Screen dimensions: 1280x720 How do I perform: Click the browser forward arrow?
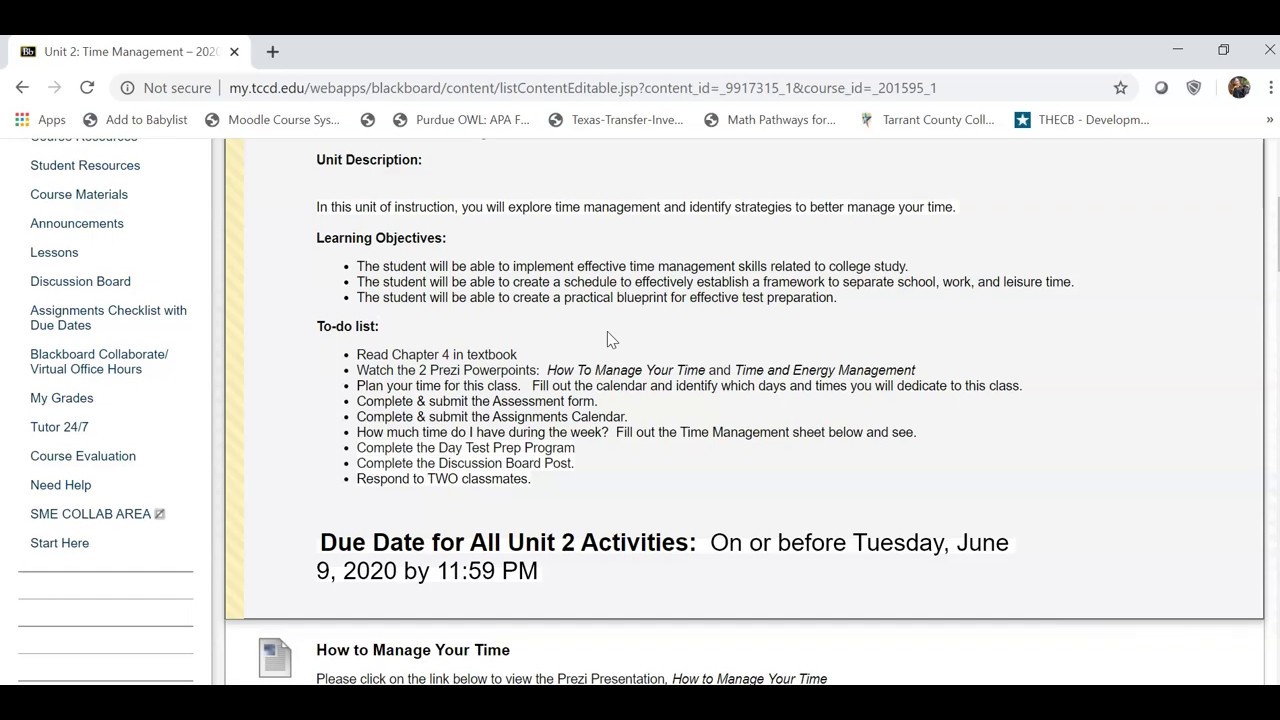pos(54,88)
